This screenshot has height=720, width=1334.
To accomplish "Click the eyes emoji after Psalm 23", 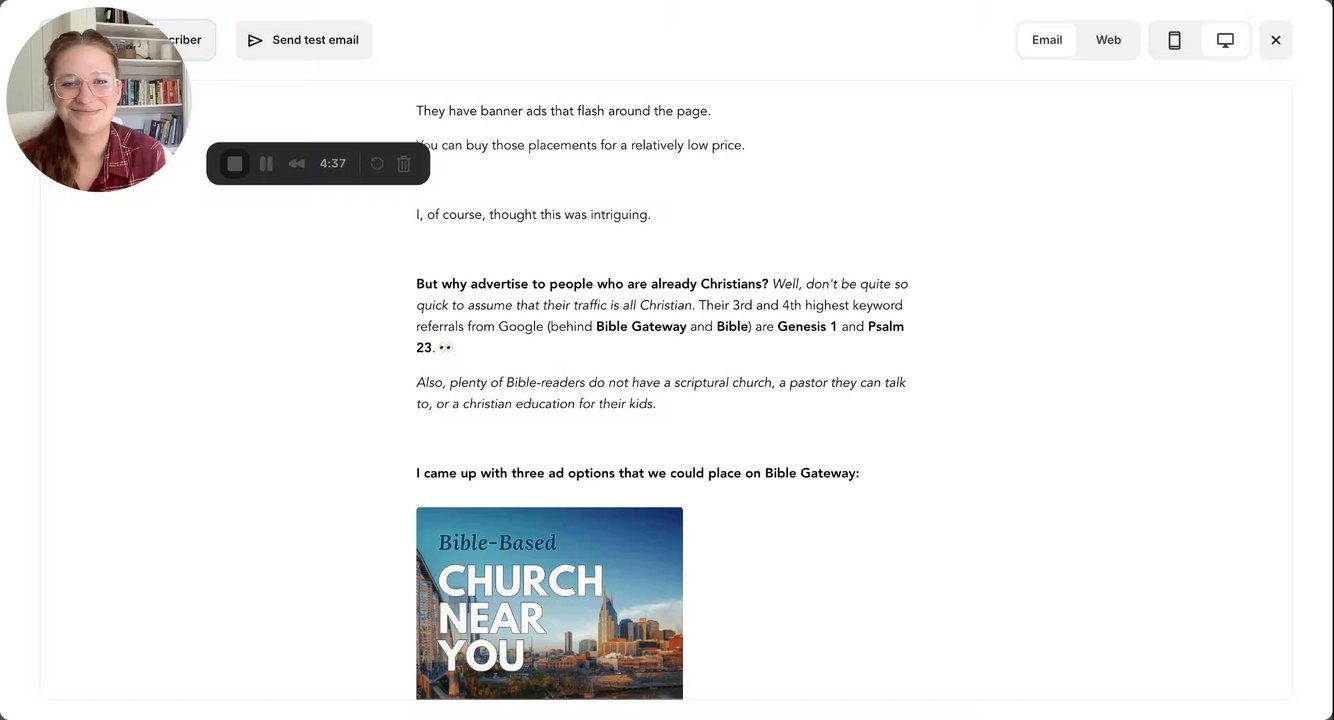I will click(x=446, y=348).
